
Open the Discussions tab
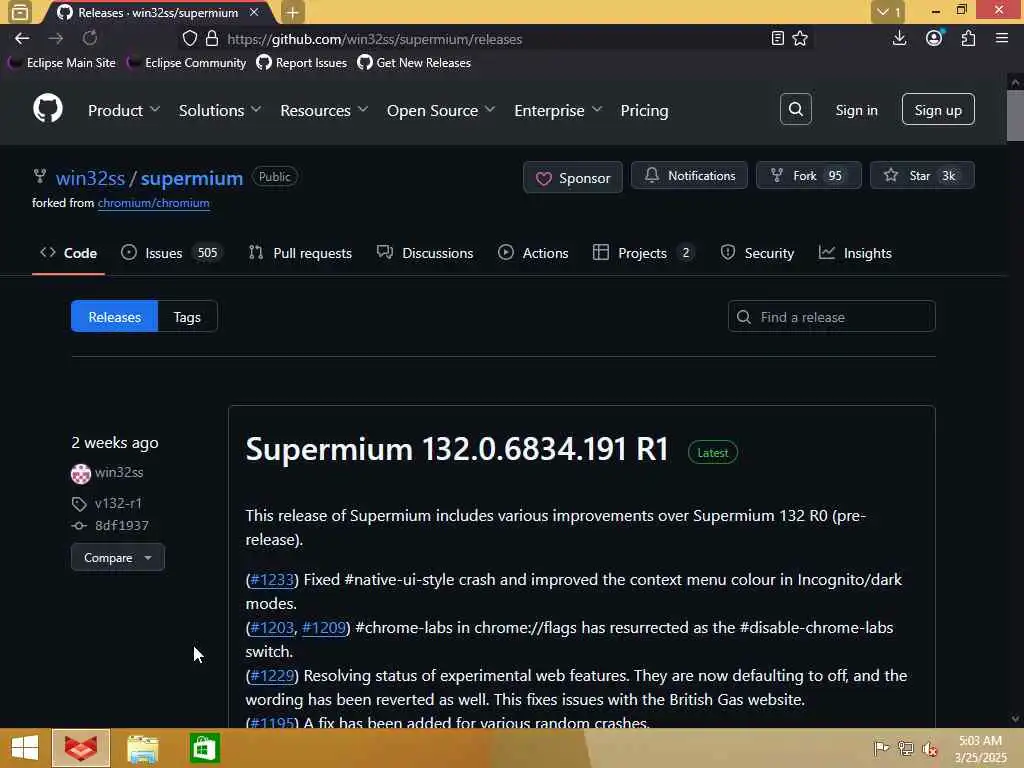(x=425, y=253)
